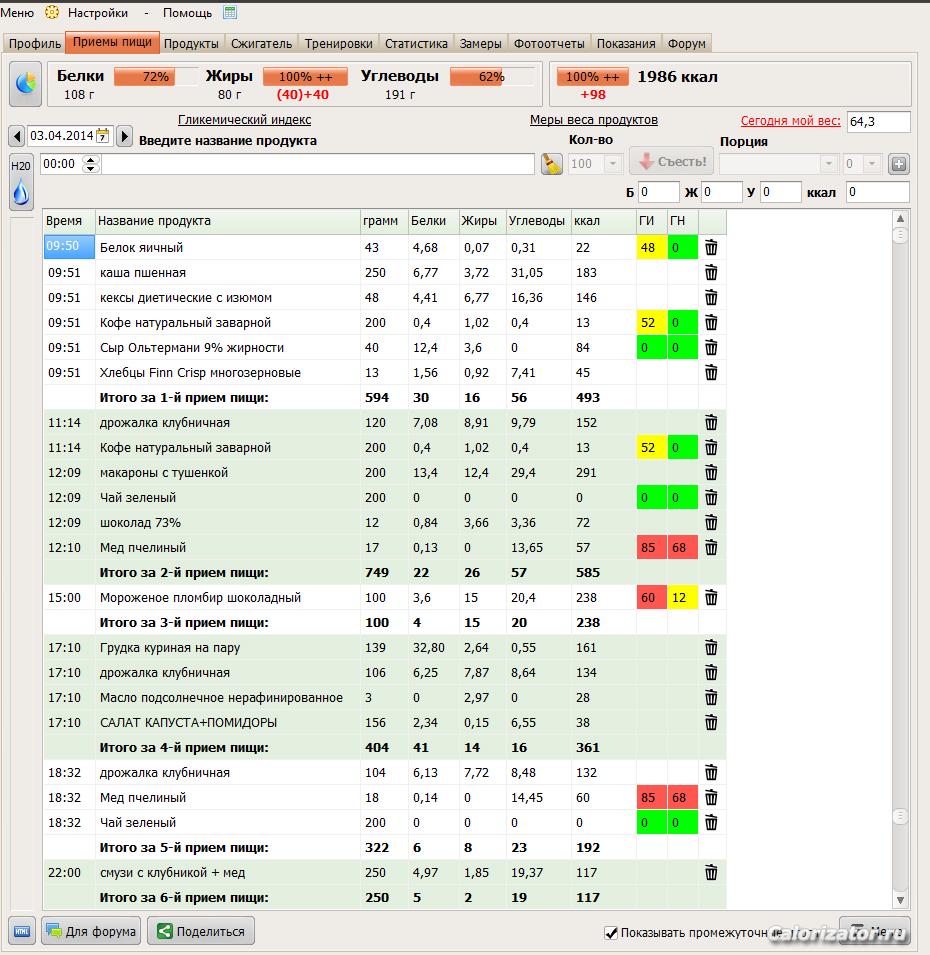This screenshot has width=930, height=955.
Task: Sort by the Название продукта column header
Action: click(228, 220)
